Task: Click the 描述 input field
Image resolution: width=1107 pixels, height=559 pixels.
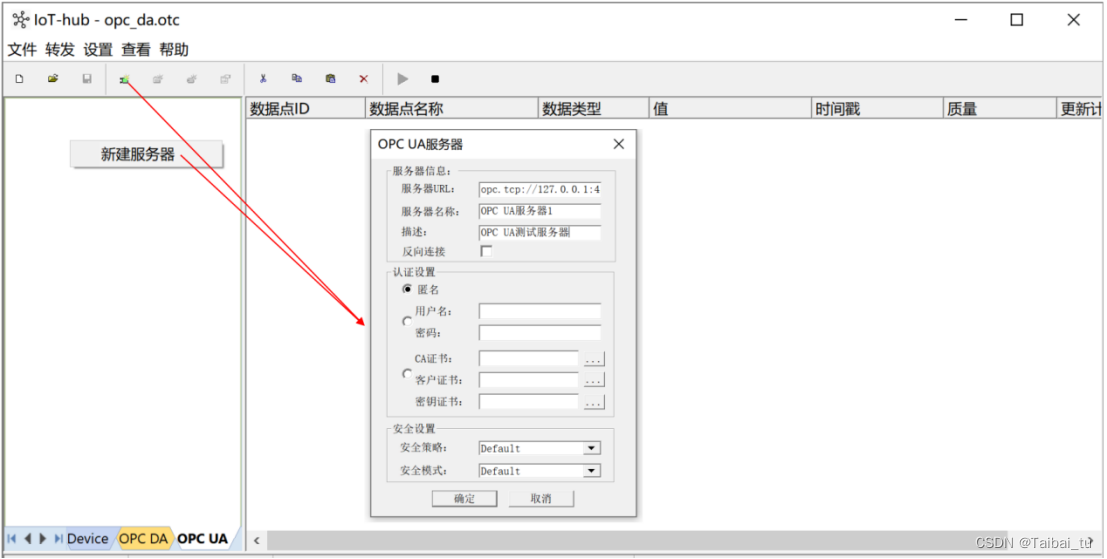Action: click(x=540, y=232)
